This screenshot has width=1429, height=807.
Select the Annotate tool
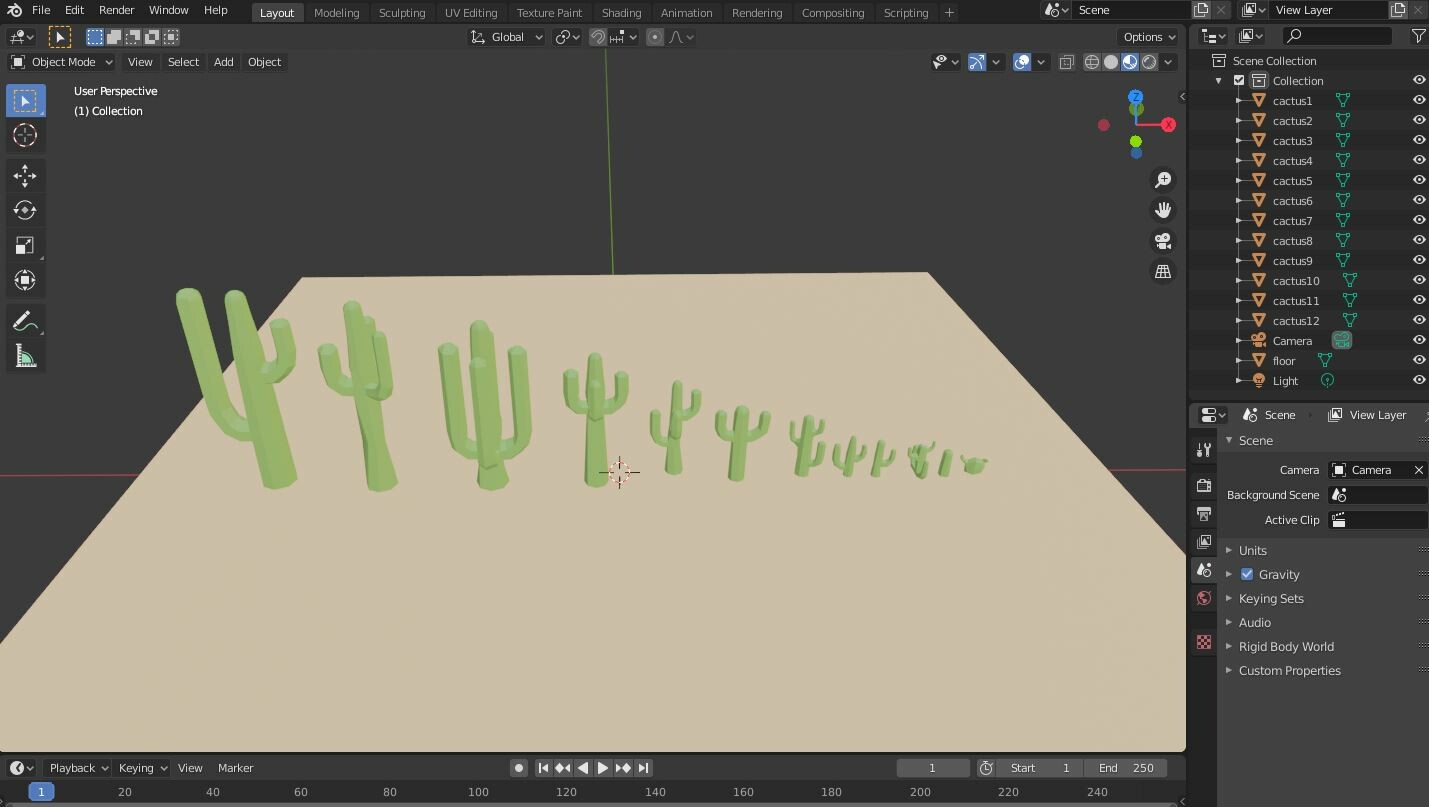point(25,321)
